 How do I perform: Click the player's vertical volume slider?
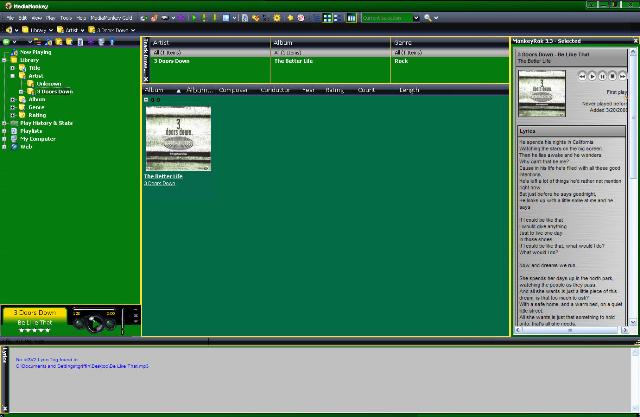(122, 322)
